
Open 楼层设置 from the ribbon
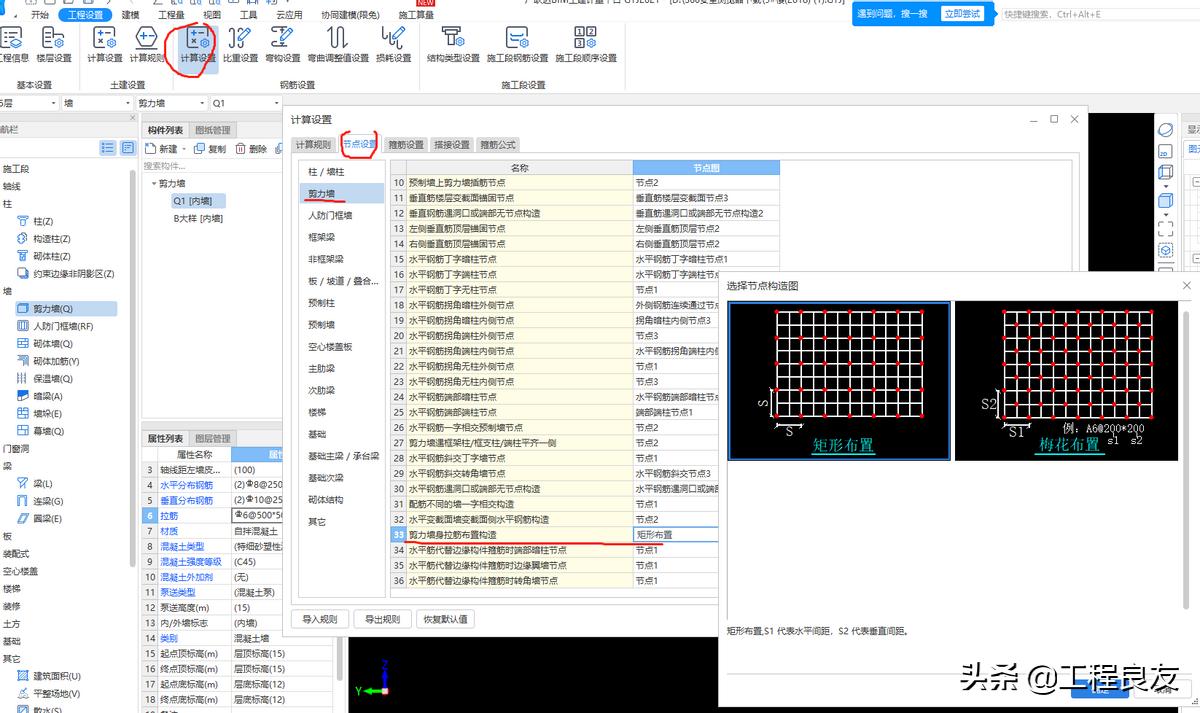[x=53, y=42]
